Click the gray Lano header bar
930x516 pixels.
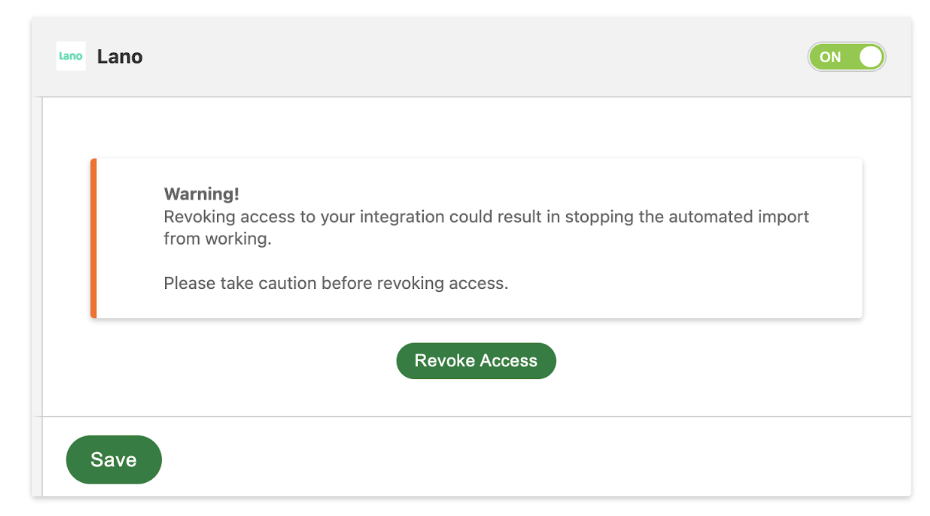(472, 57)
